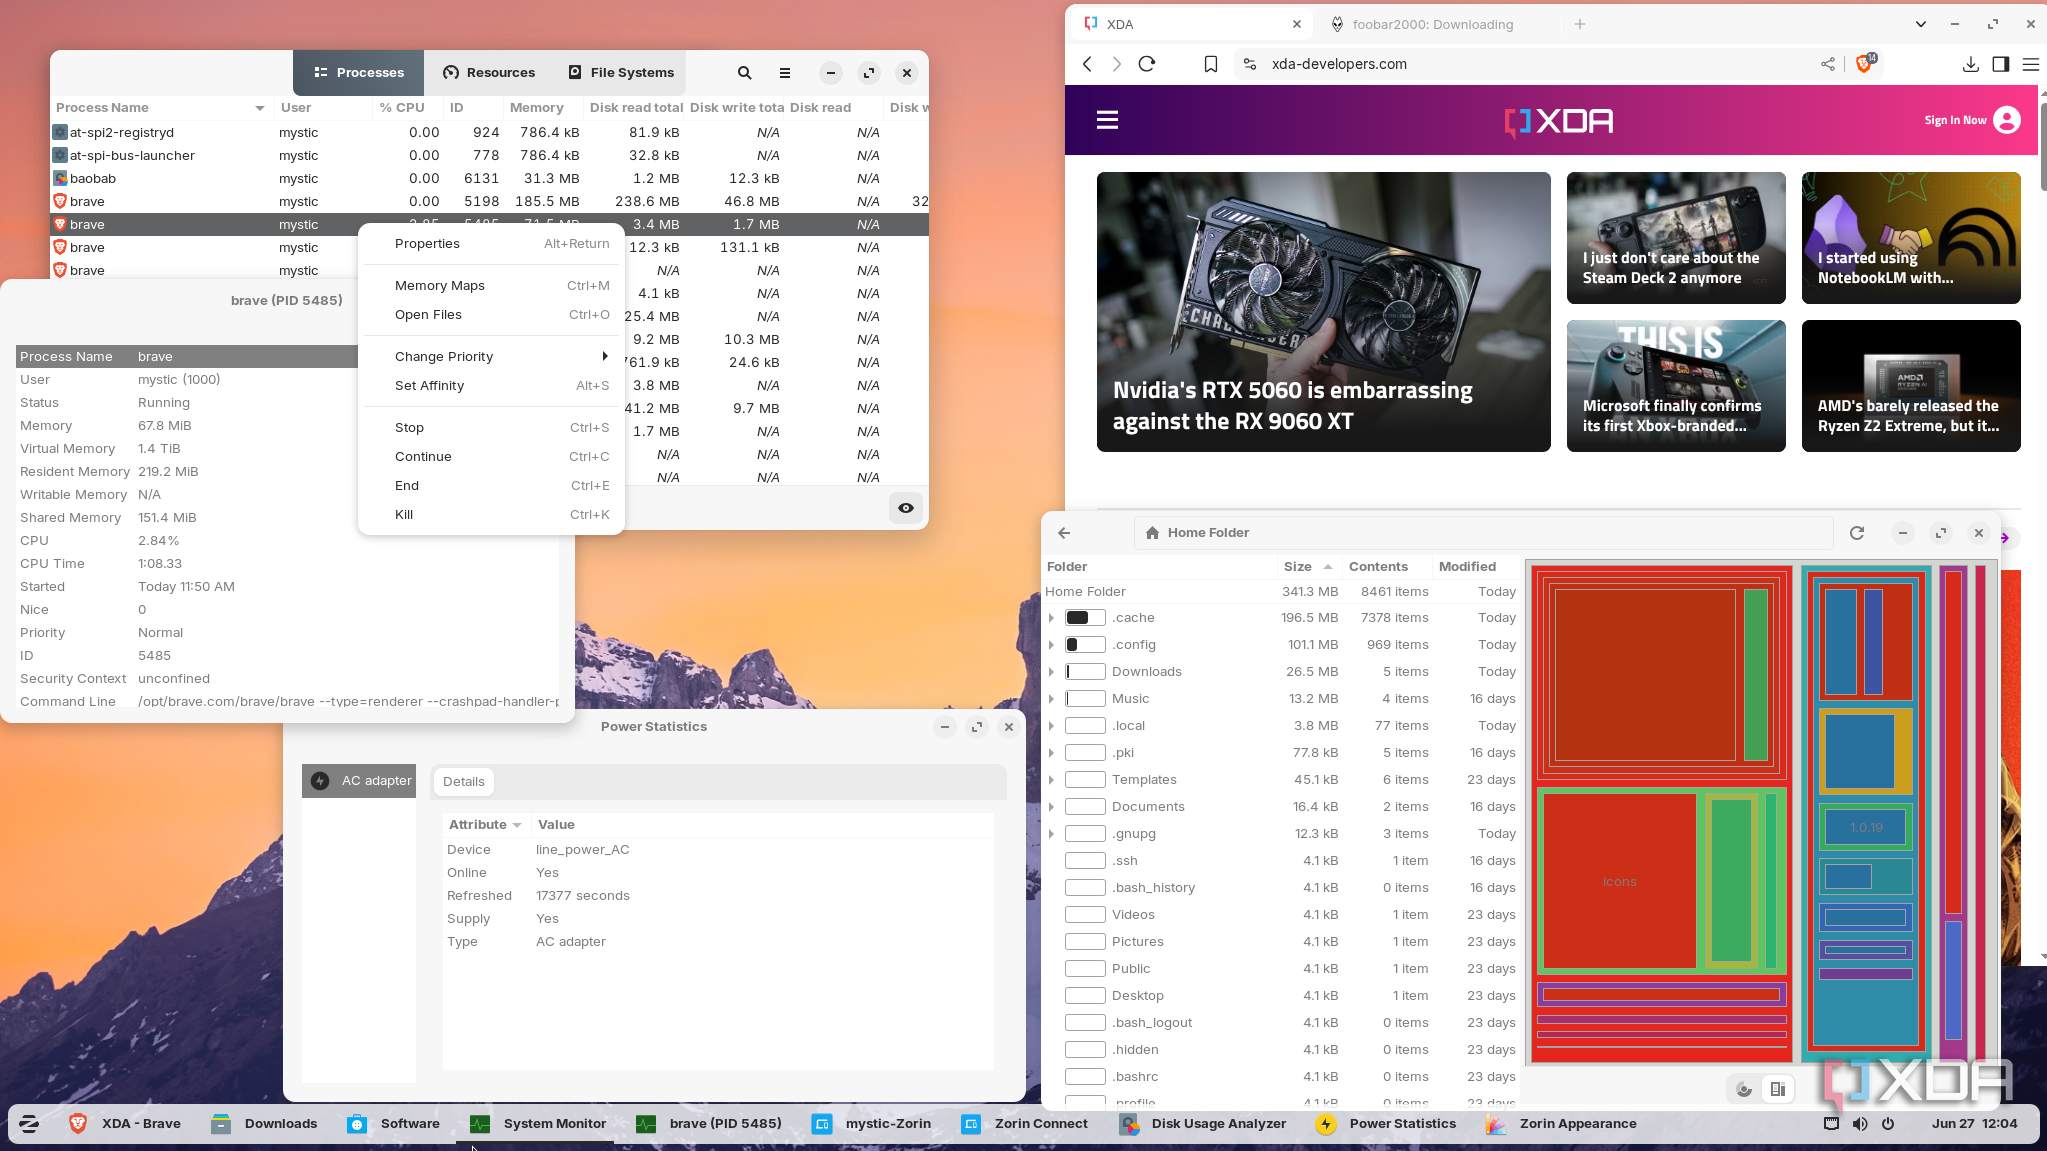The width and height of the screenshot is (2047, 1151).
Task: Open Steam Deck 2 article thumbnail
Action: (1676, 238)
